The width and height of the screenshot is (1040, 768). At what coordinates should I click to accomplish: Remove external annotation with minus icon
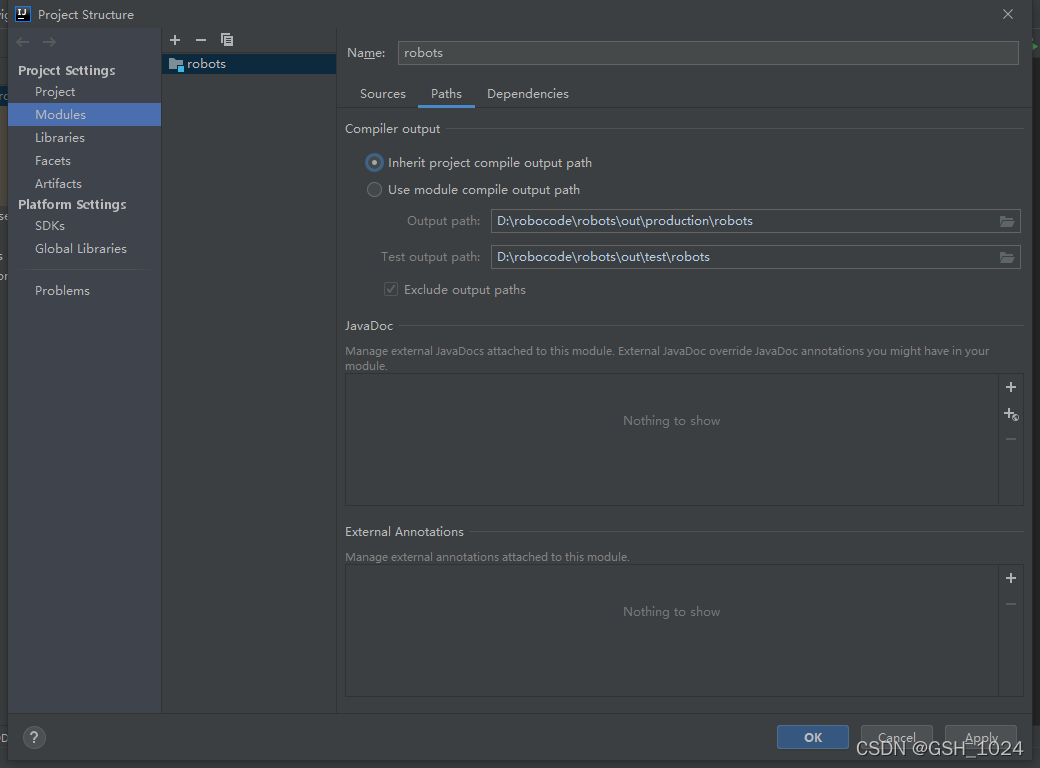(x=1011, y=604)
